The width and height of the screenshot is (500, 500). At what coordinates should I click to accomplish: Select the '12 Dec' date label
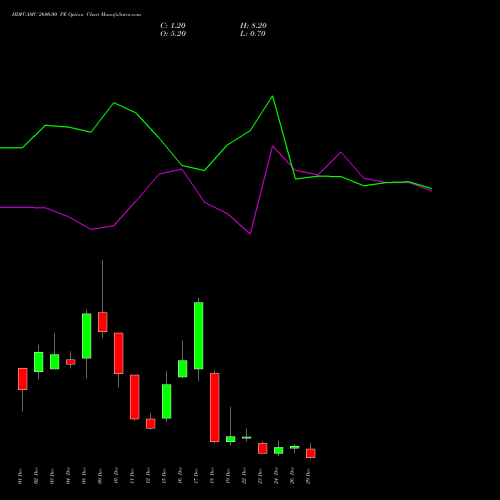pyautogui.click(x=148, y=476)
